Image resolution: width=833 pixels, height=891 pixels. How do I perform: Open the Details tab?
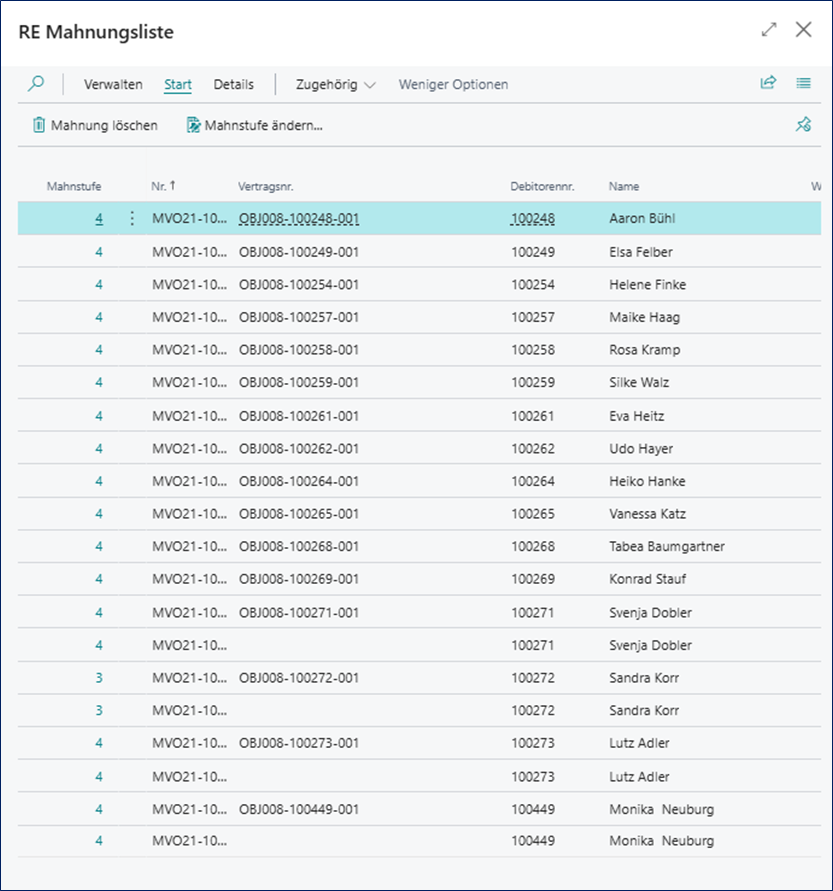coord(233,85)
